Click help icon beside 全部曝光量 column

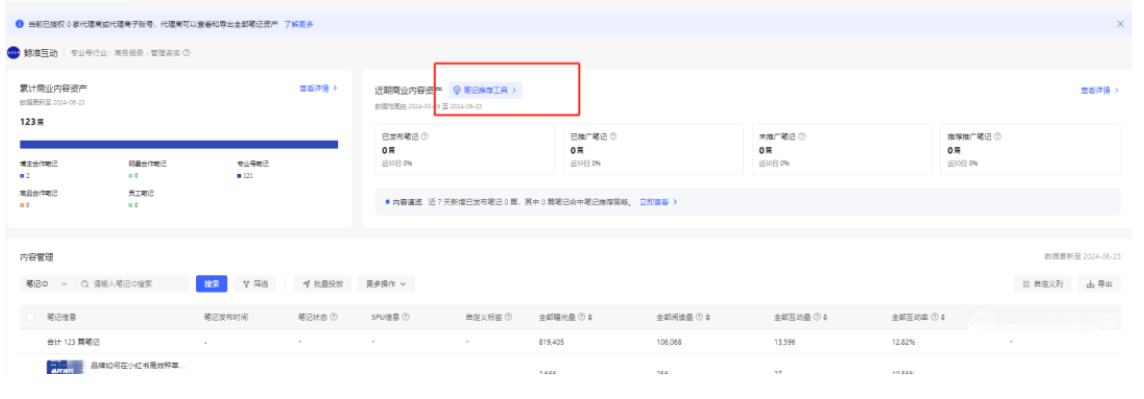pyautogui.click(x=581, y=317)
